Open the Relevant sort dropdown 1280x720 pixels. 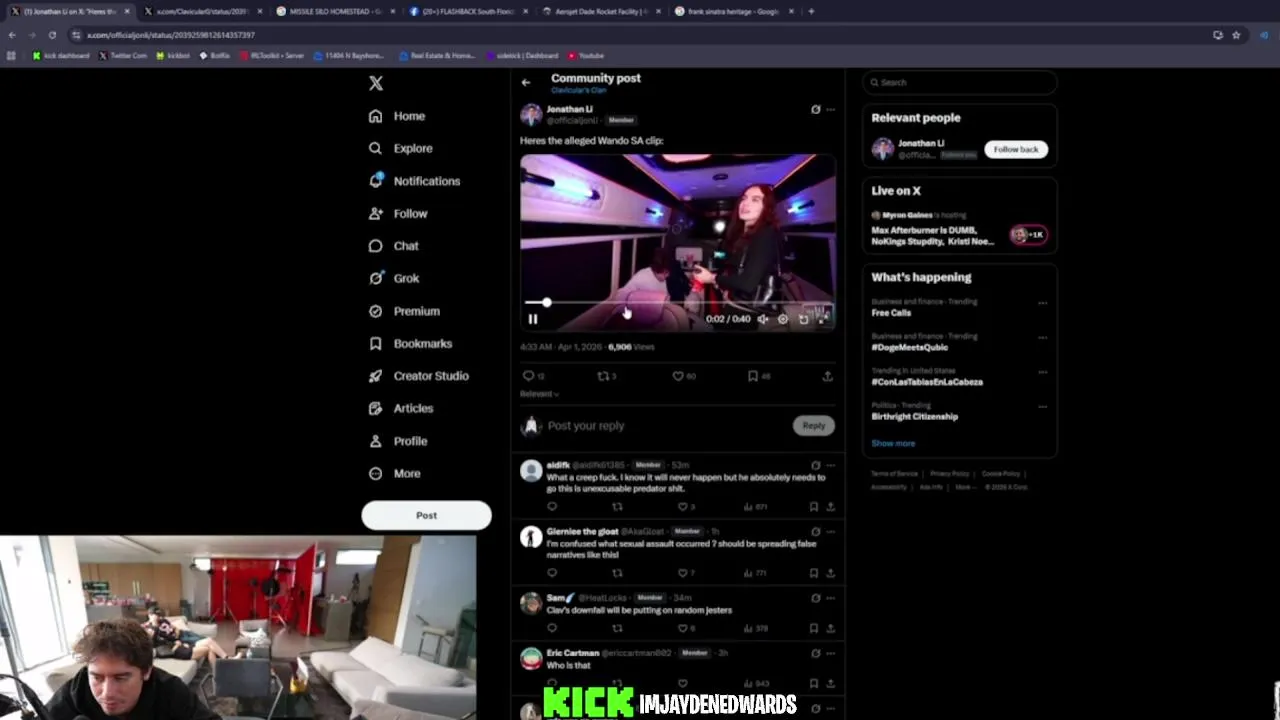539,394
